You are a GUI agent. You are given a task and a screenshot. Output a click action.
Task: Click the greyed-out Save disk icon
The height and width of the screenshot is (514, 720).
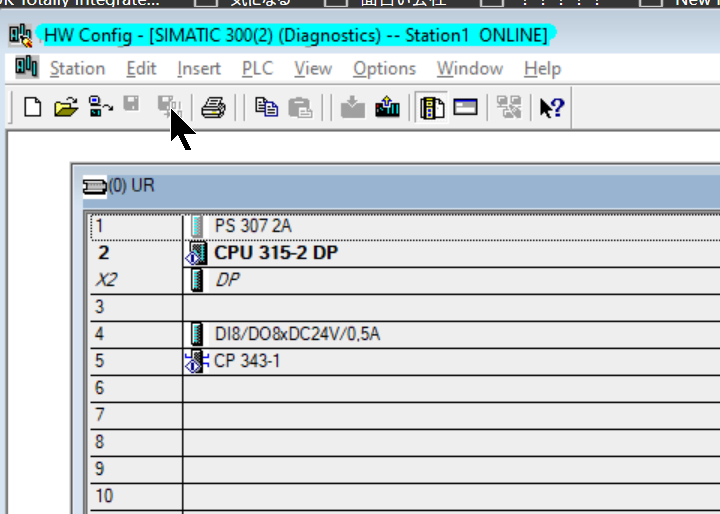[131, 104]
